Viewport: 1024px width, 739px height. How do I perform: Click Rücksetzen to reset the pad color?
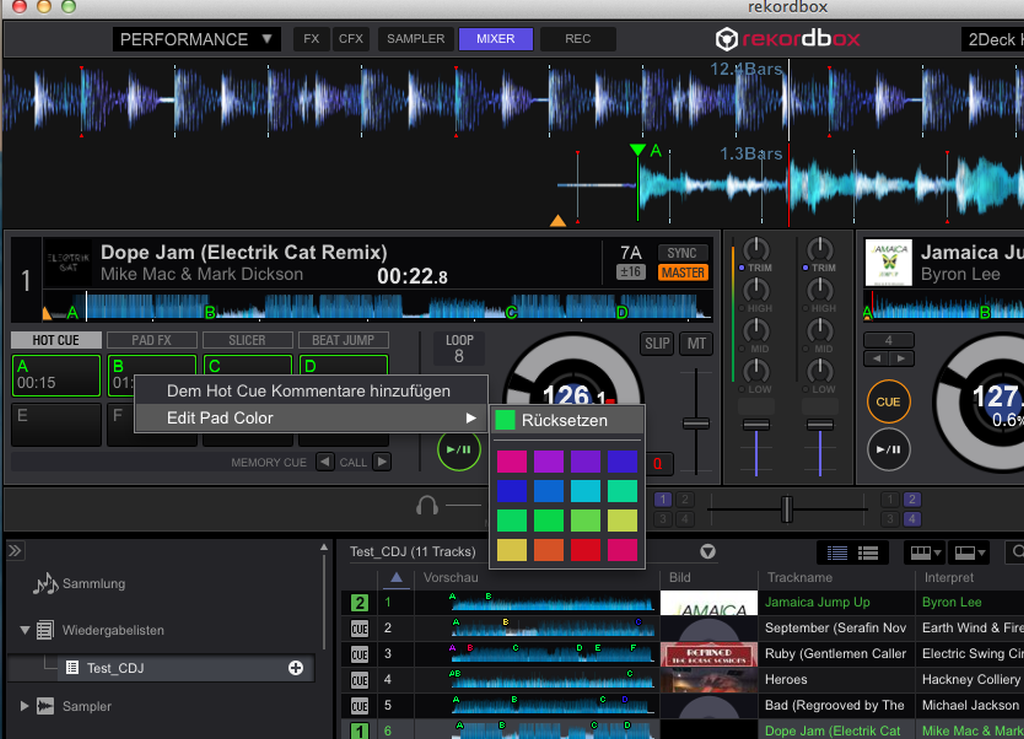coord(565,420)
